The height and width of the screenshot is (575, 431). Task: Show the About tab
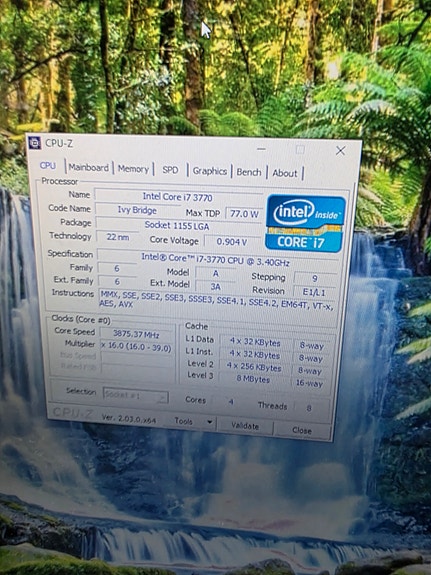(285, 173)
